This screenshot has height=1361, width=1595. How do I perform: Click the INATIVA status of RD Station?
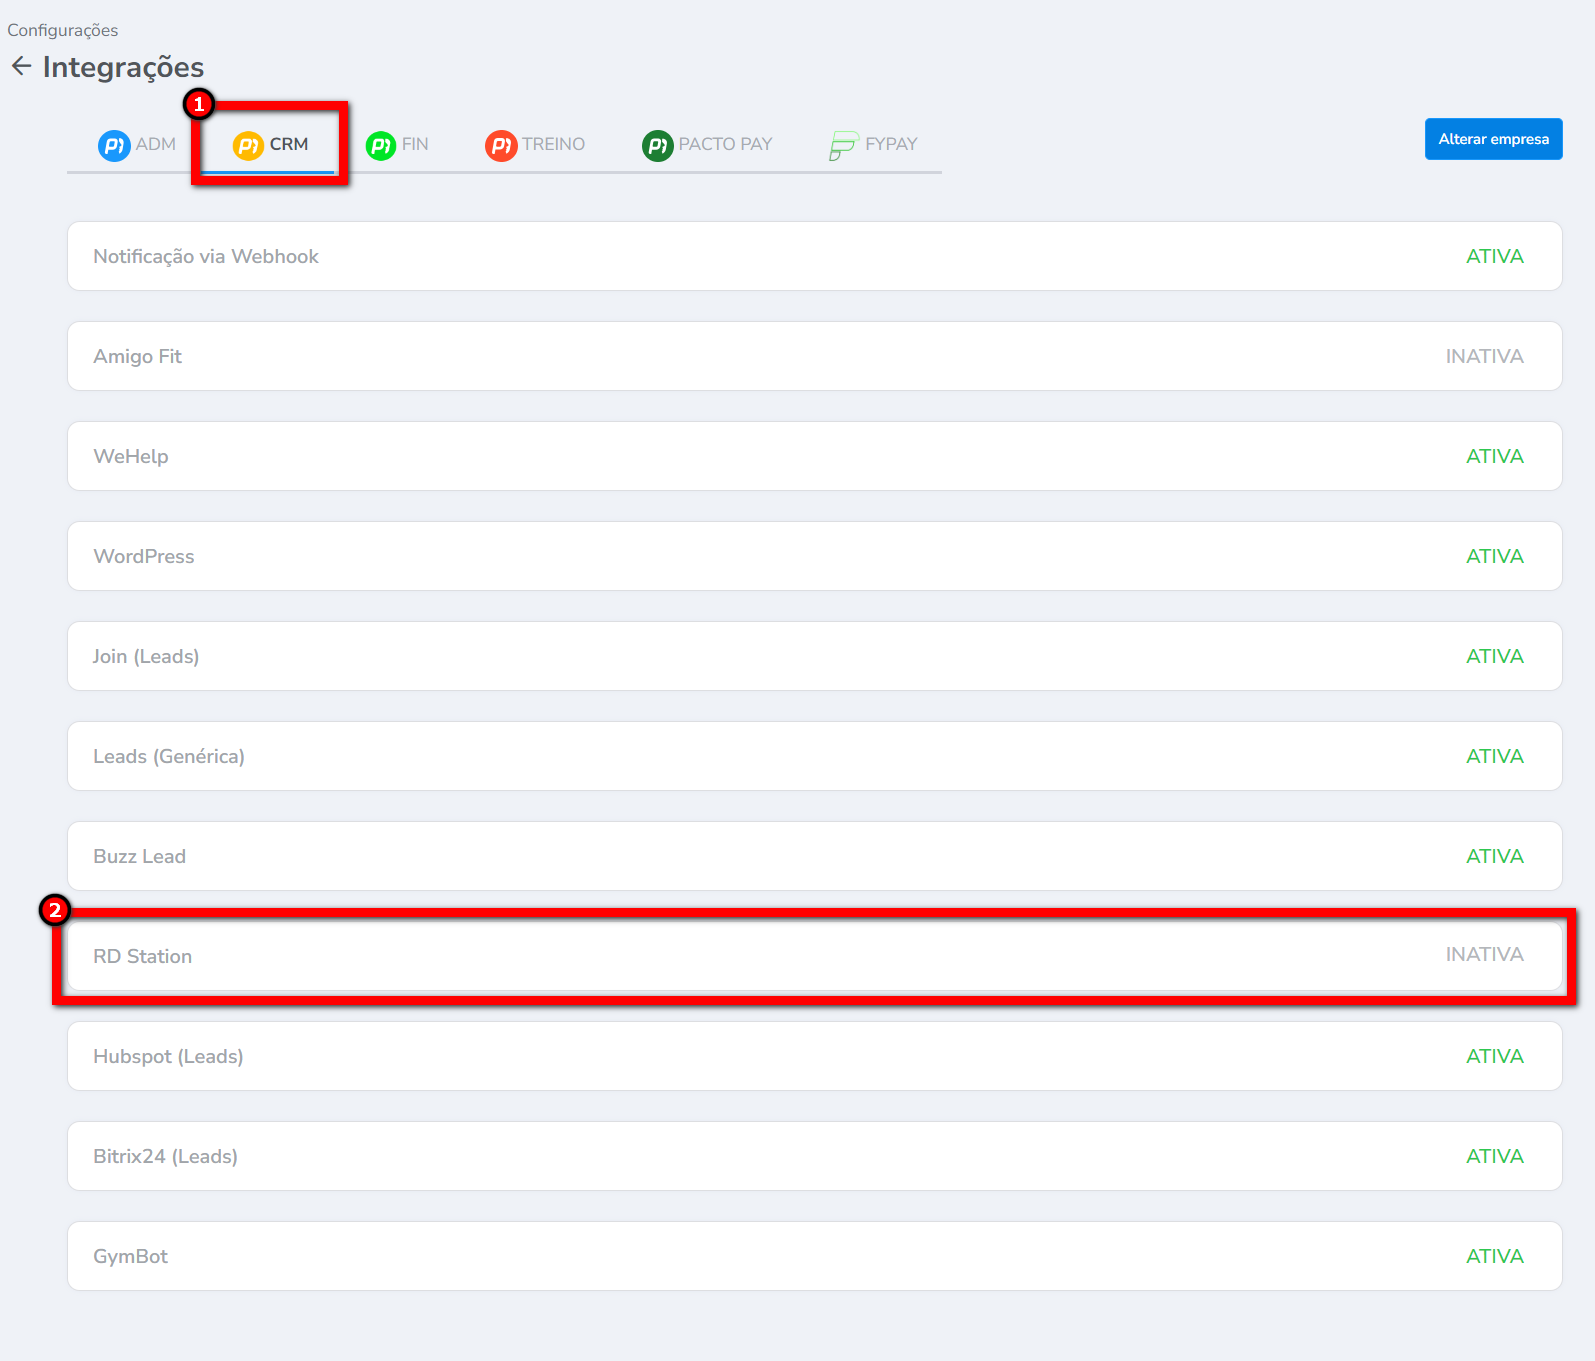click(1484, 955)
